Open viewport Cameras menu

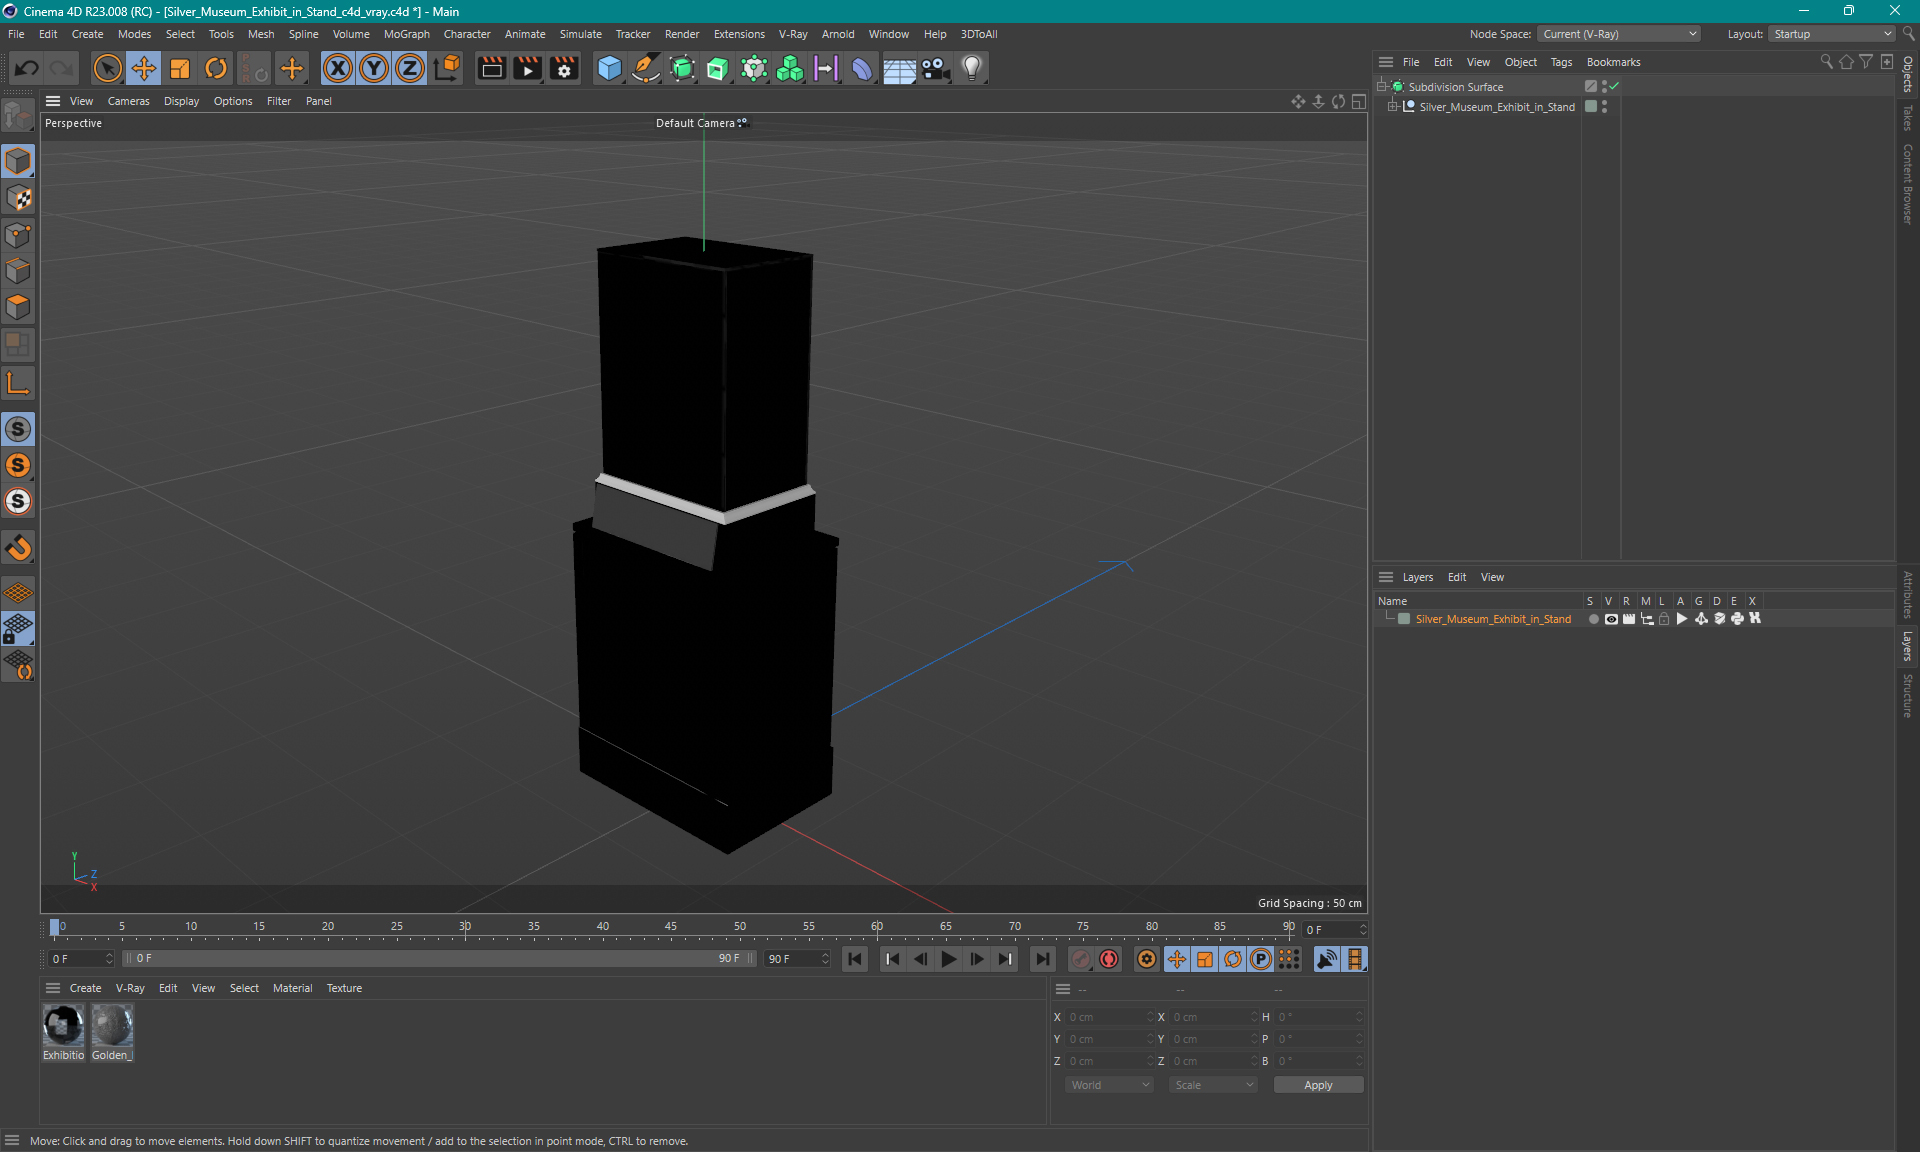click(x=128, y=101)
